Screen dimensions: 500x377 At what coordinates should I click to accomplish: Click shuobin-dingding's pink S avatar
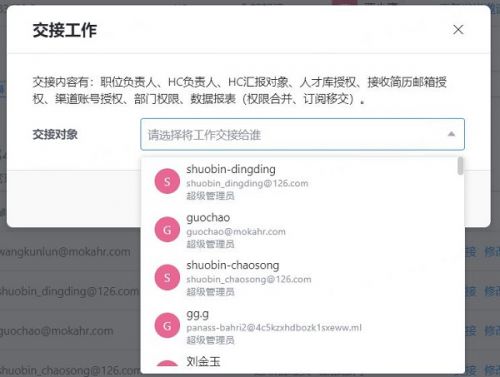[x=167, y=181]
